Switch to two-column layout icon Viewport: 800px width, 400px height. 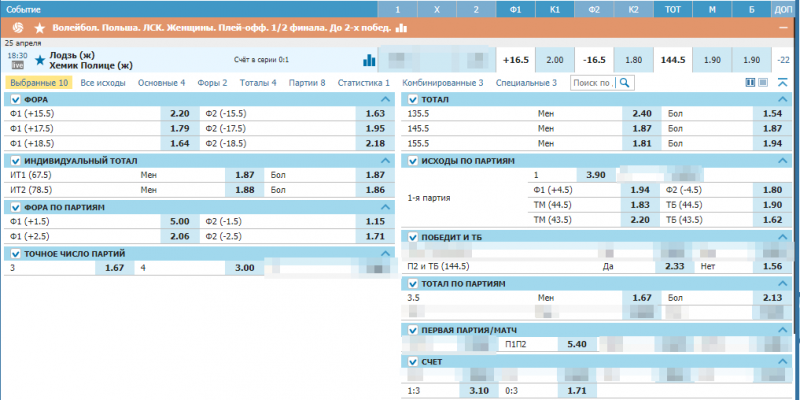751,83
